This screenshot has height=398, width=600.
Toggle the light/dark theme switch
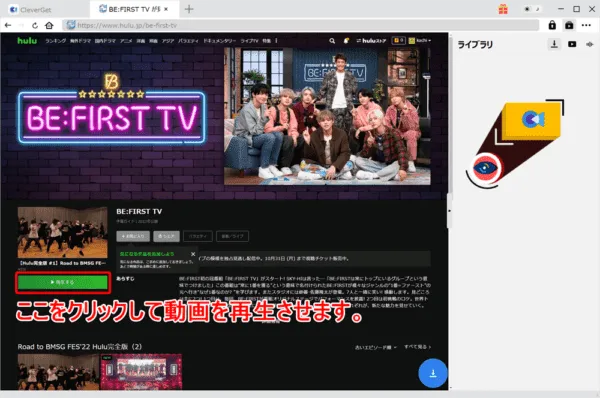pos(532,9)
